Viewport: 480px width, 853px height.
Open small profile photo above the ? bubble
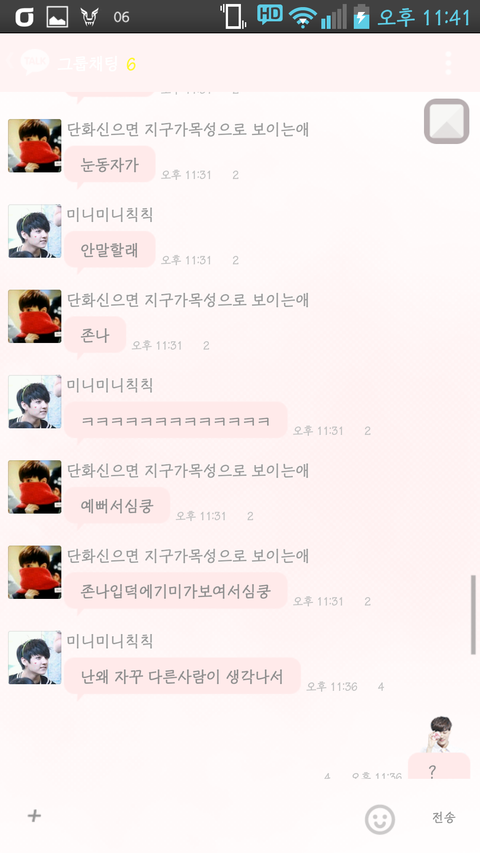[x=441, y=734]
